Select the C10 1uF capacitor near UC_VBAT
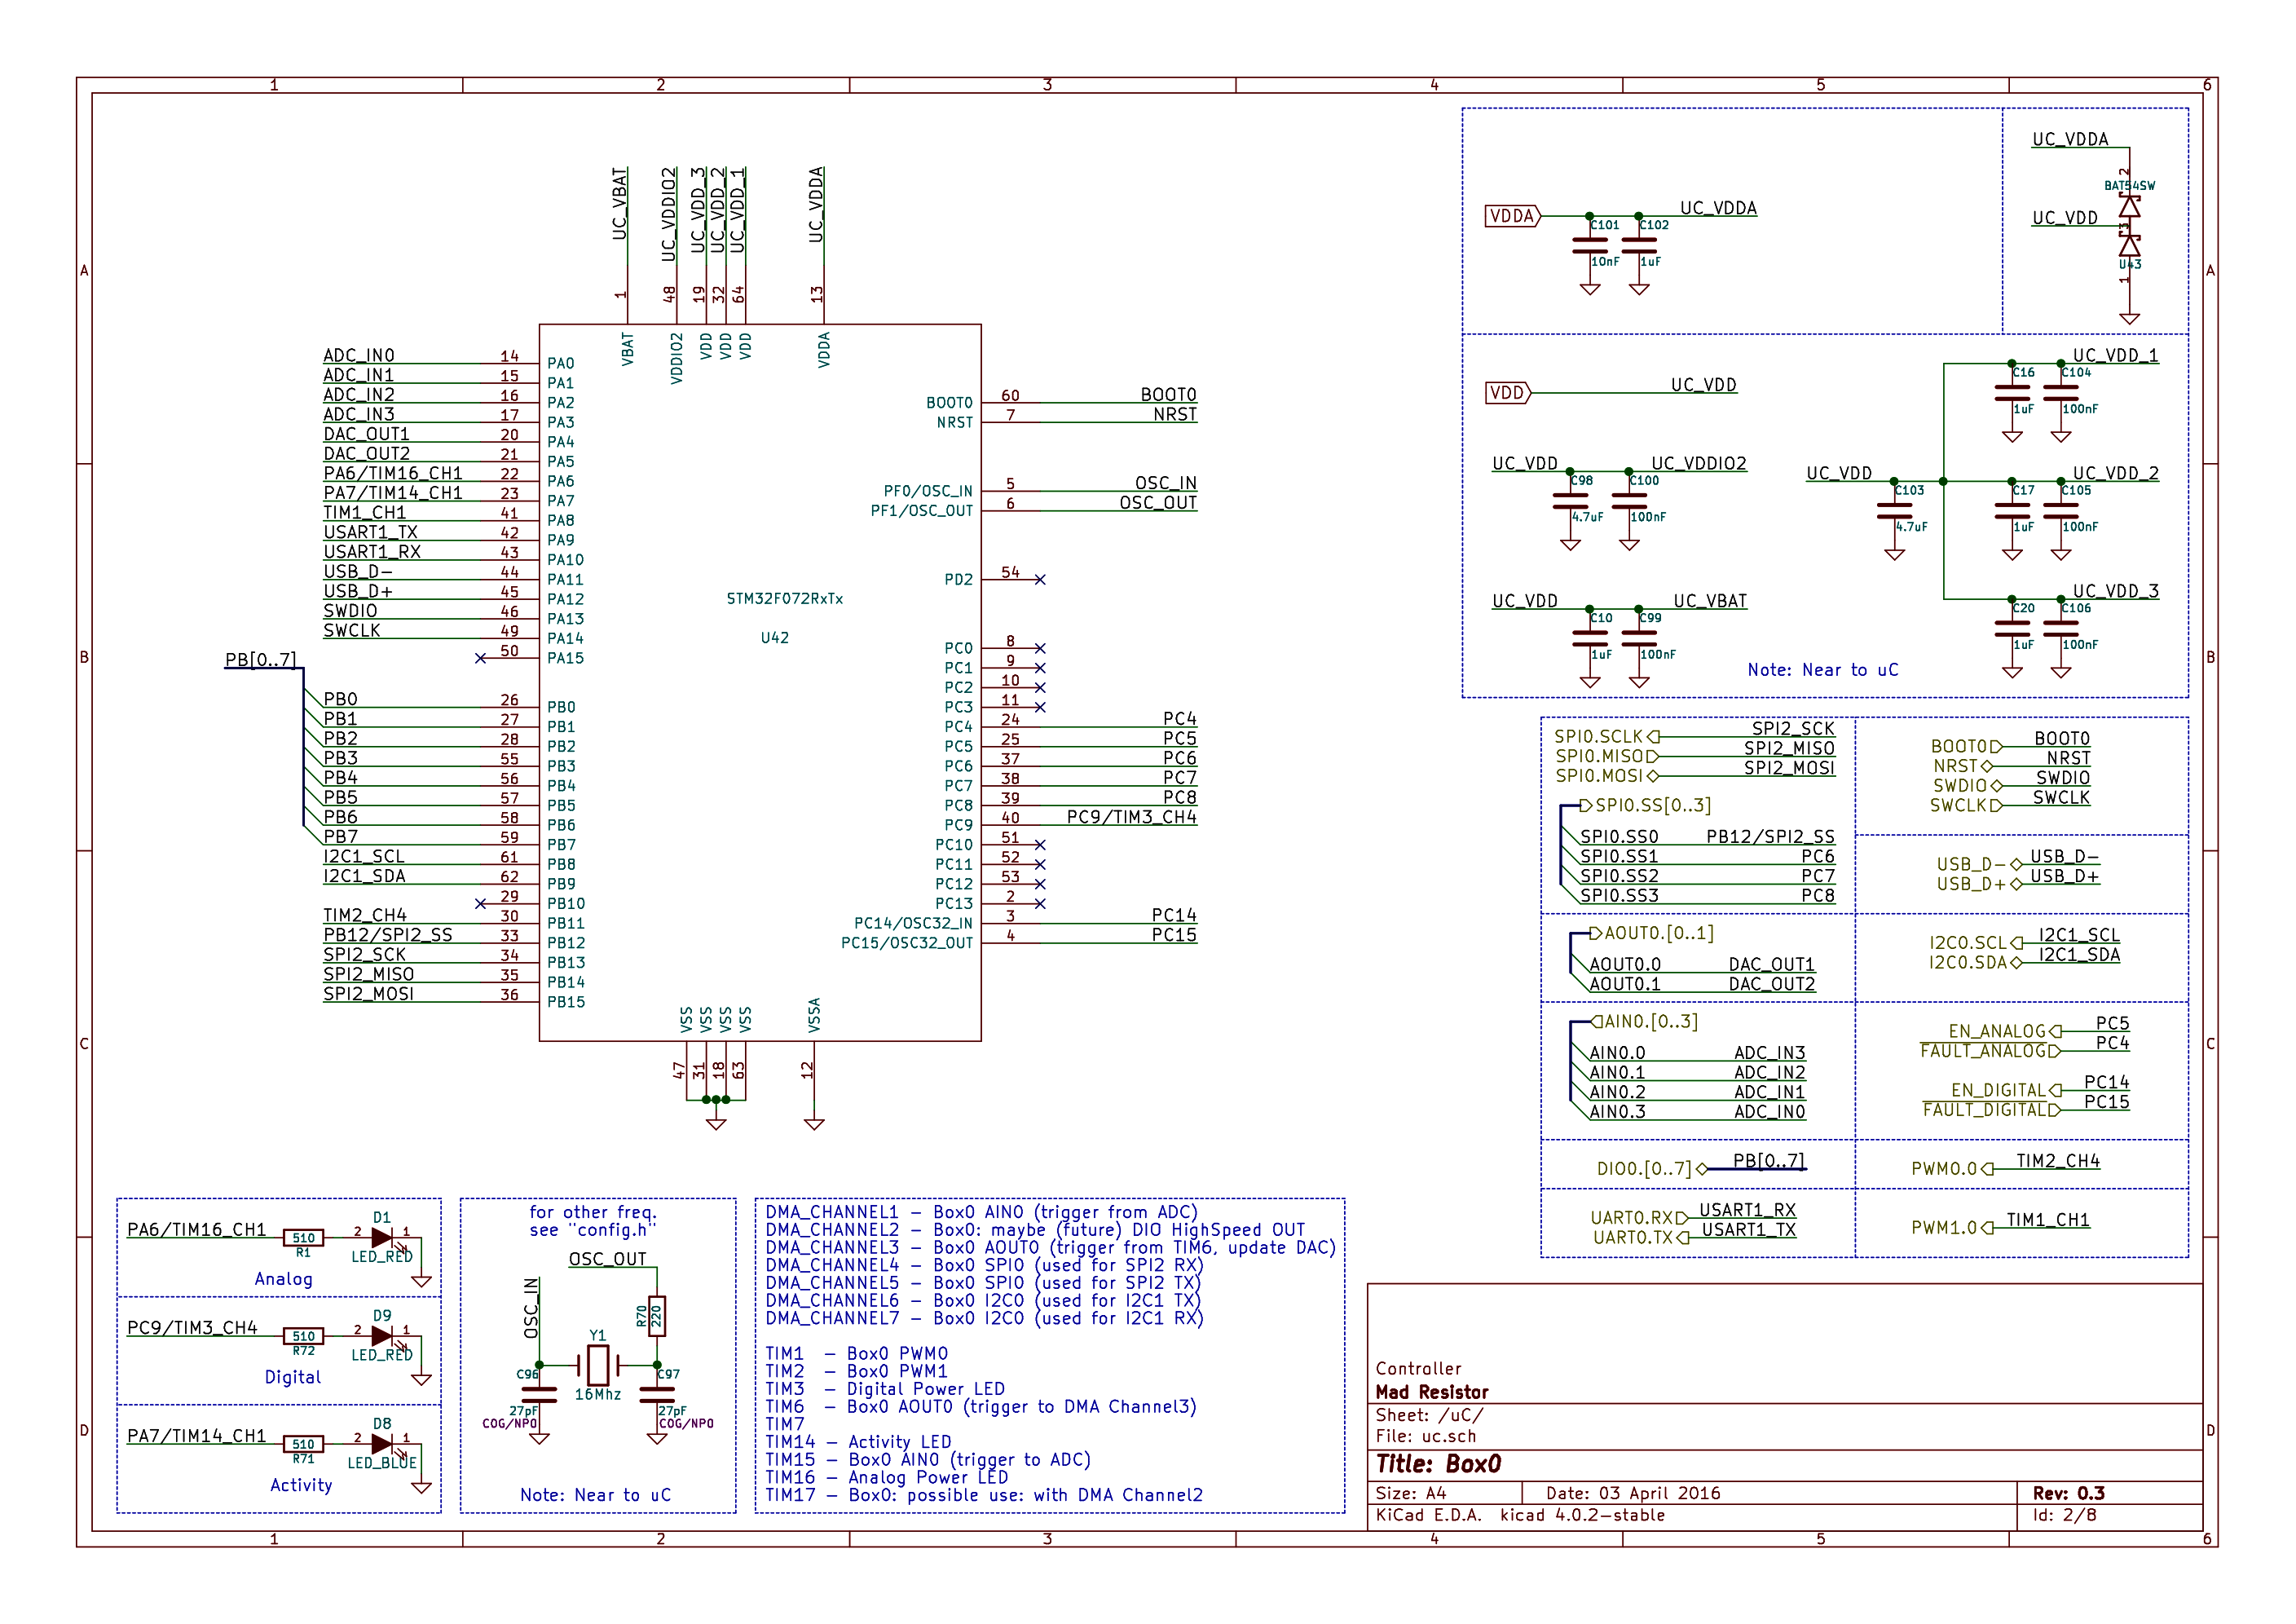The height and width of the screenshot is (1624, 2296). pos(1590,639)
